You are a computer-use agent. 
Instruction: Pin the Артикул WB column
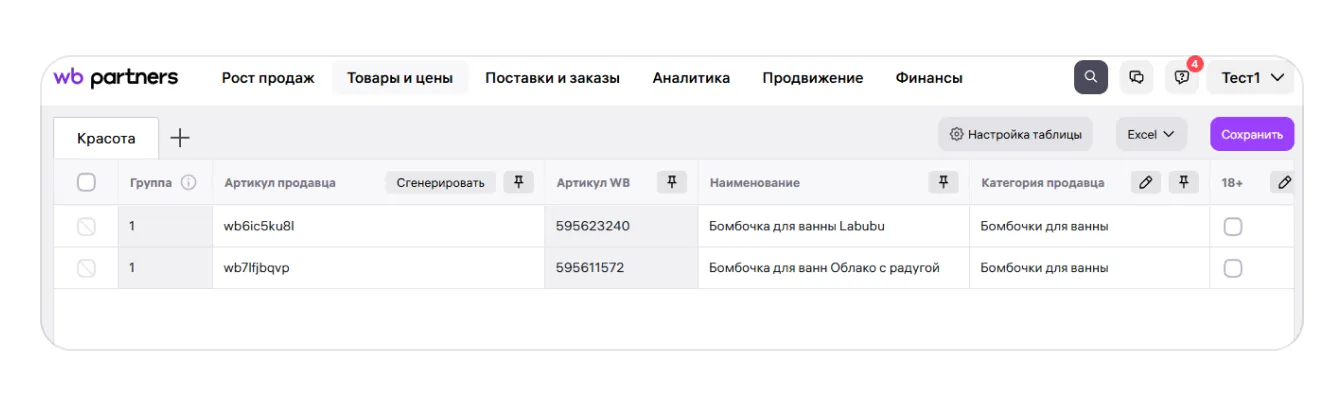coord(671,182)
